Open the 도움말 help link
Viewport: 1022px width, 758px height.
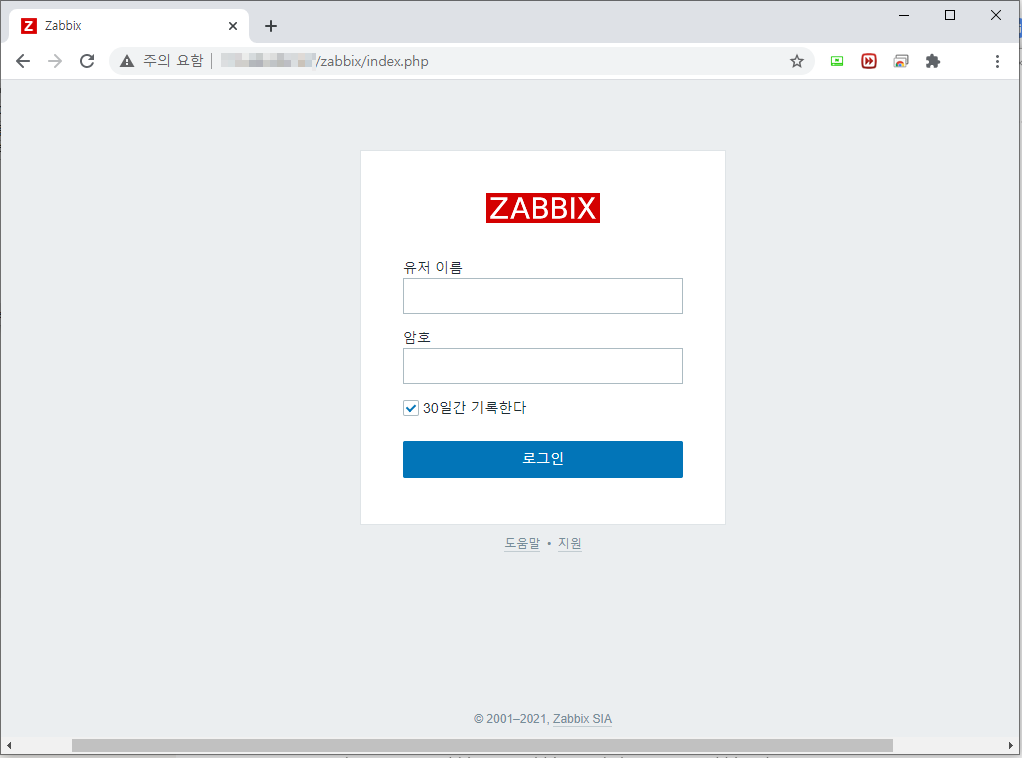point(522,543)
